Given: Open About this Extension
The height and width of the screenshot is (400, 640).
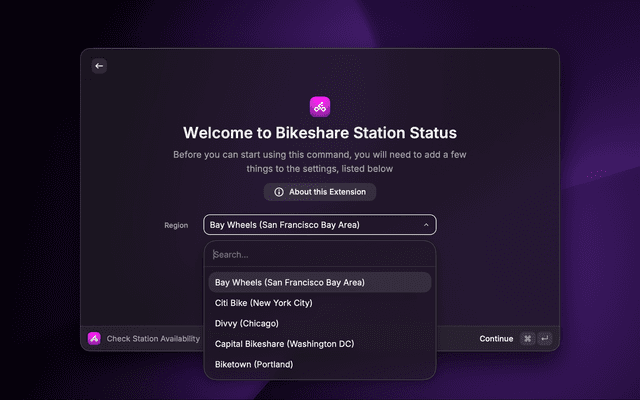Looking at the screenshot, I should pos(320,192).
